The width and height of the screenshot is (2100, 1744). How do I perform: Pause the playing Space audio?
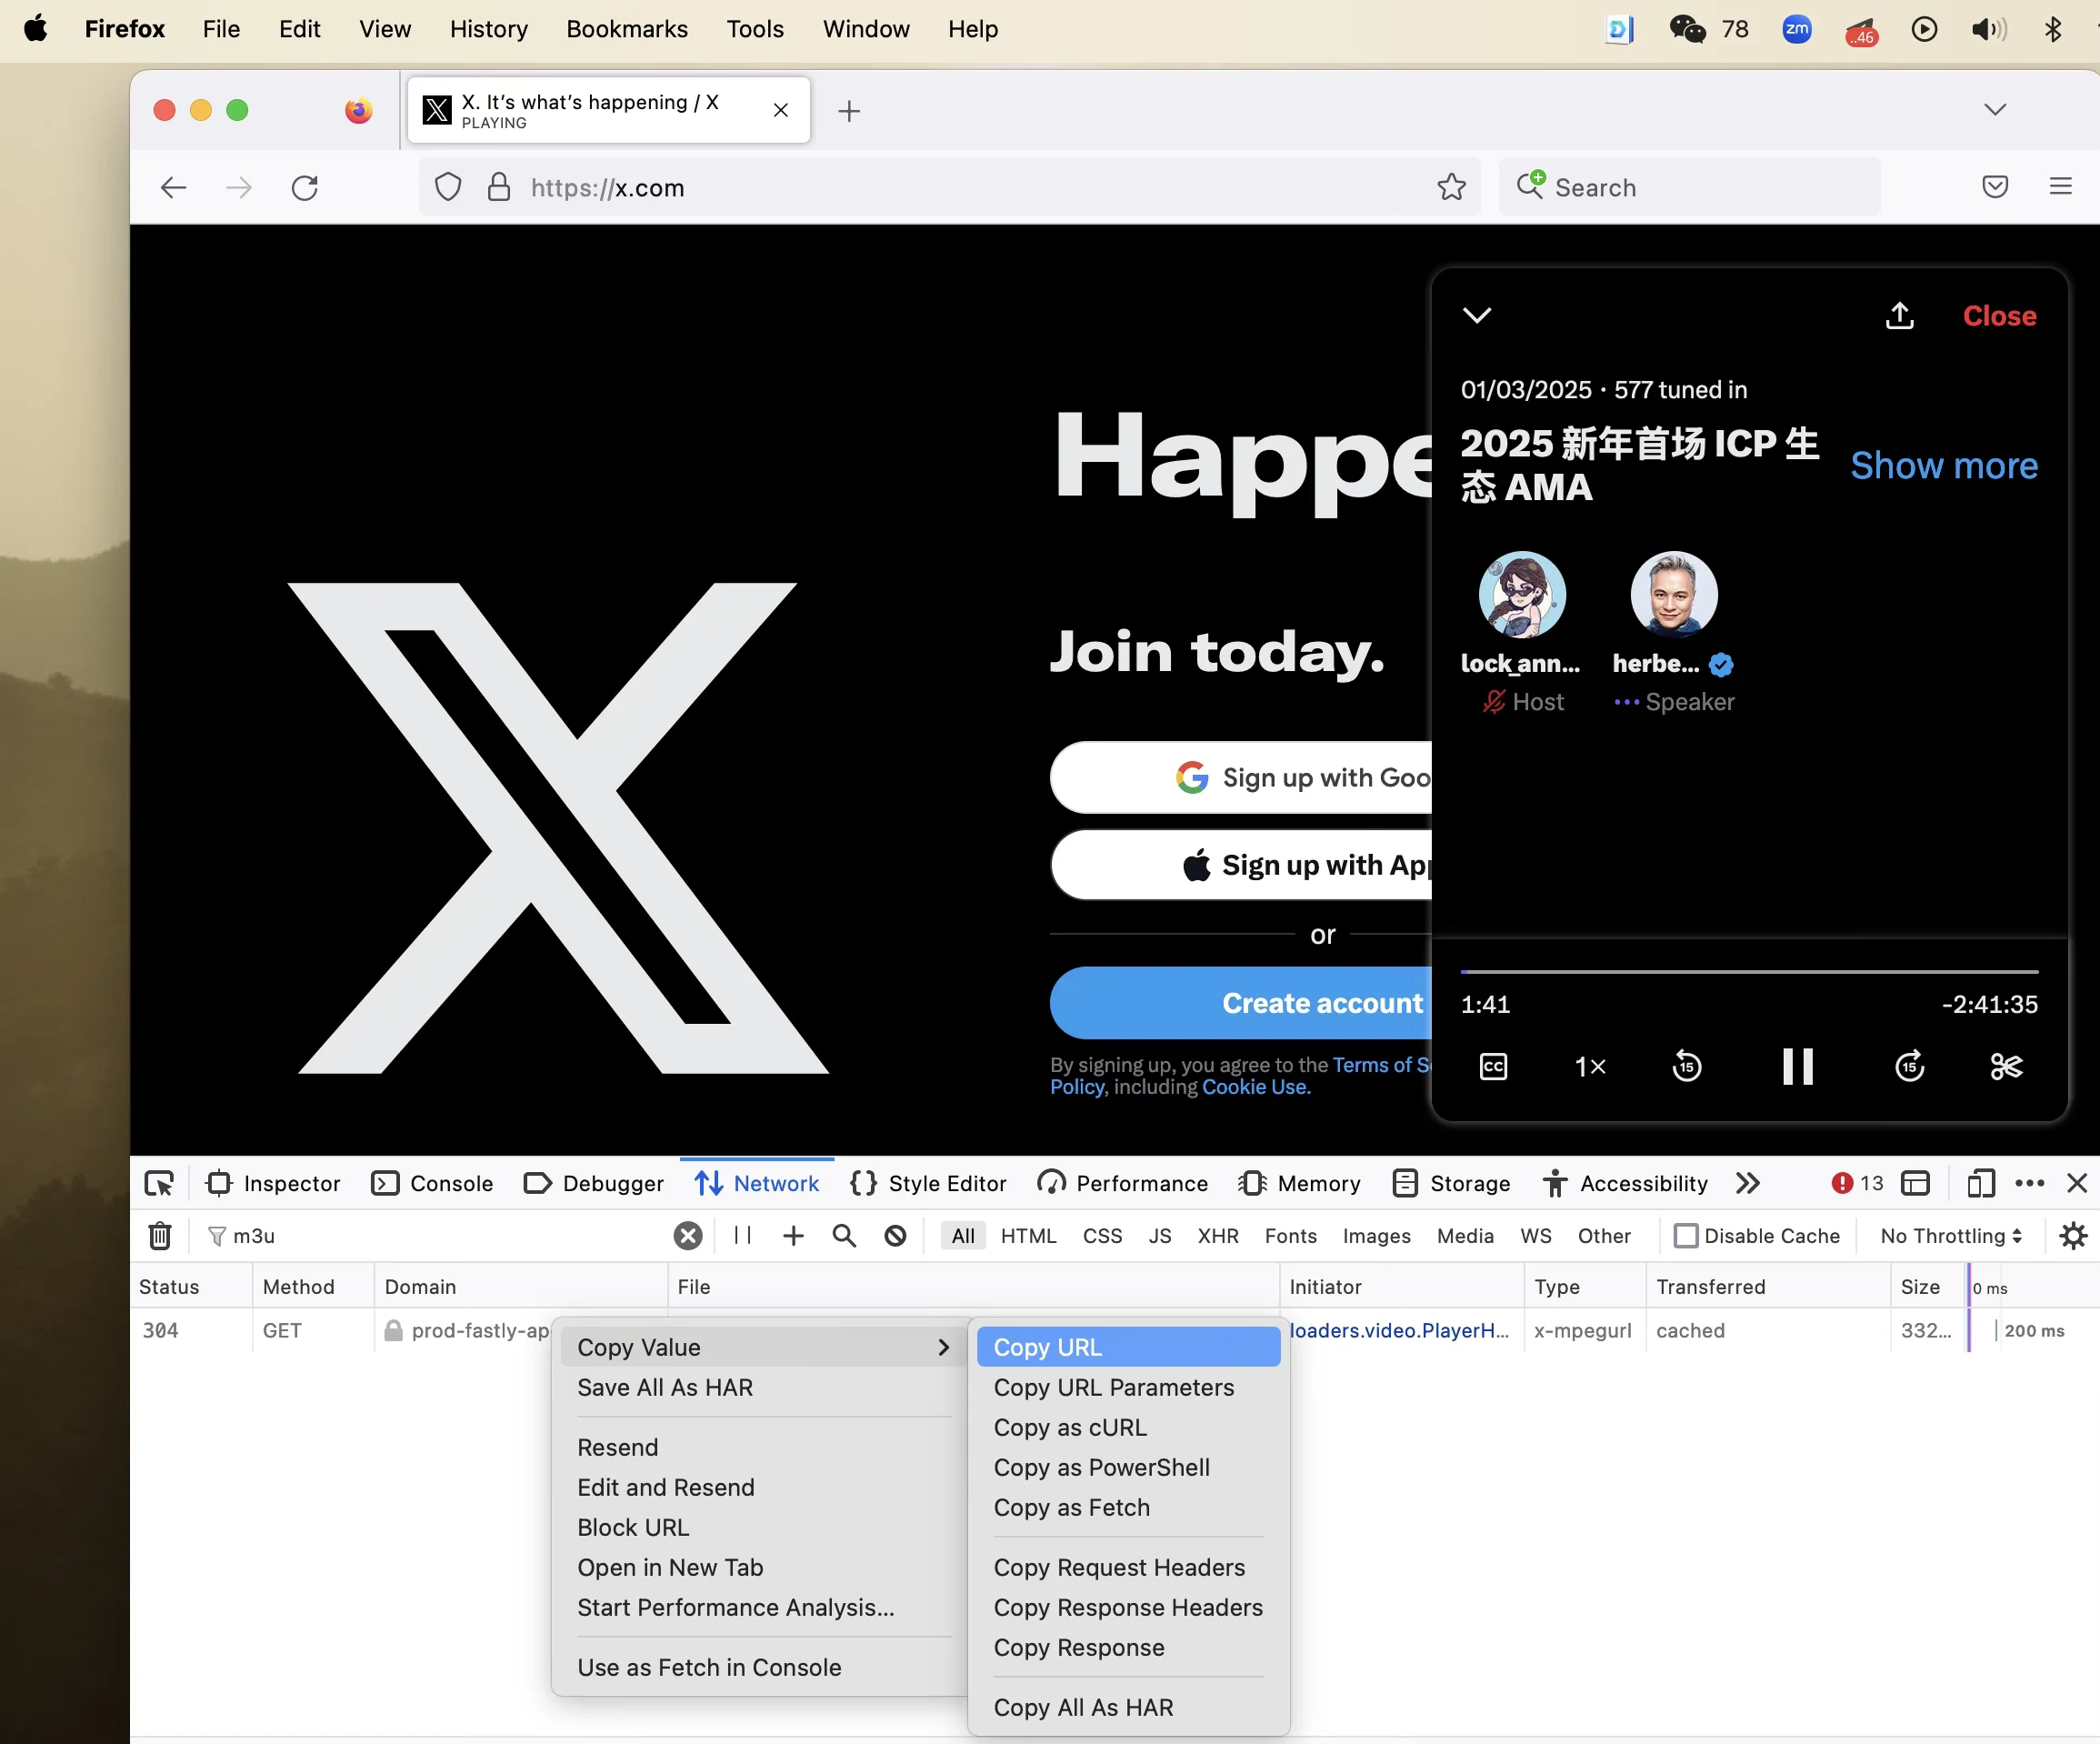tap(1797, 1066)
